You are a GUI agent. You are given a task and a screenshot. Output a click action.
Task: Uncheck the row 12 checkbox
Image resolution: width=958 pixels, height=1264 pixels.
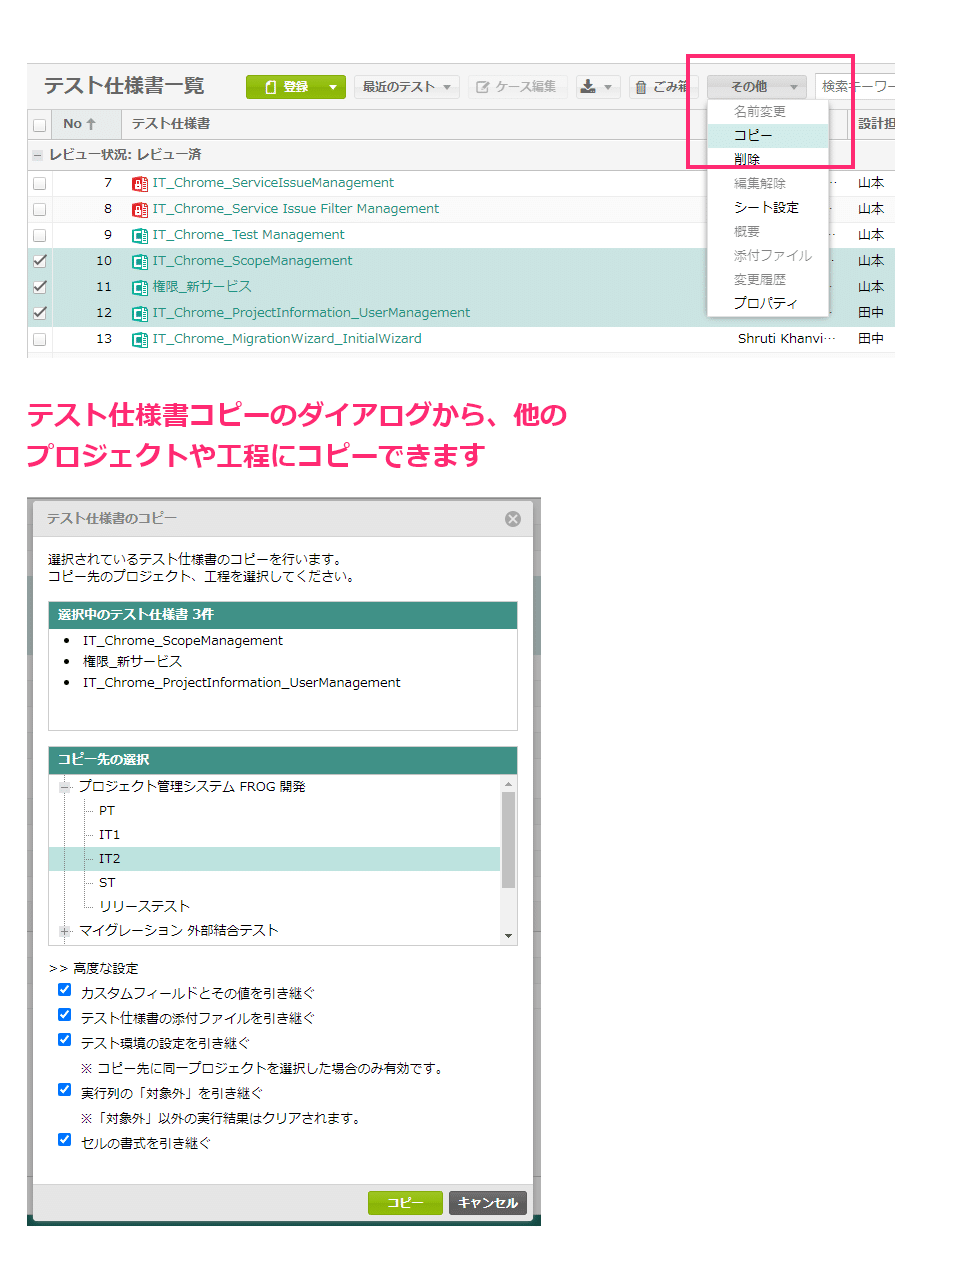[39, 313]
